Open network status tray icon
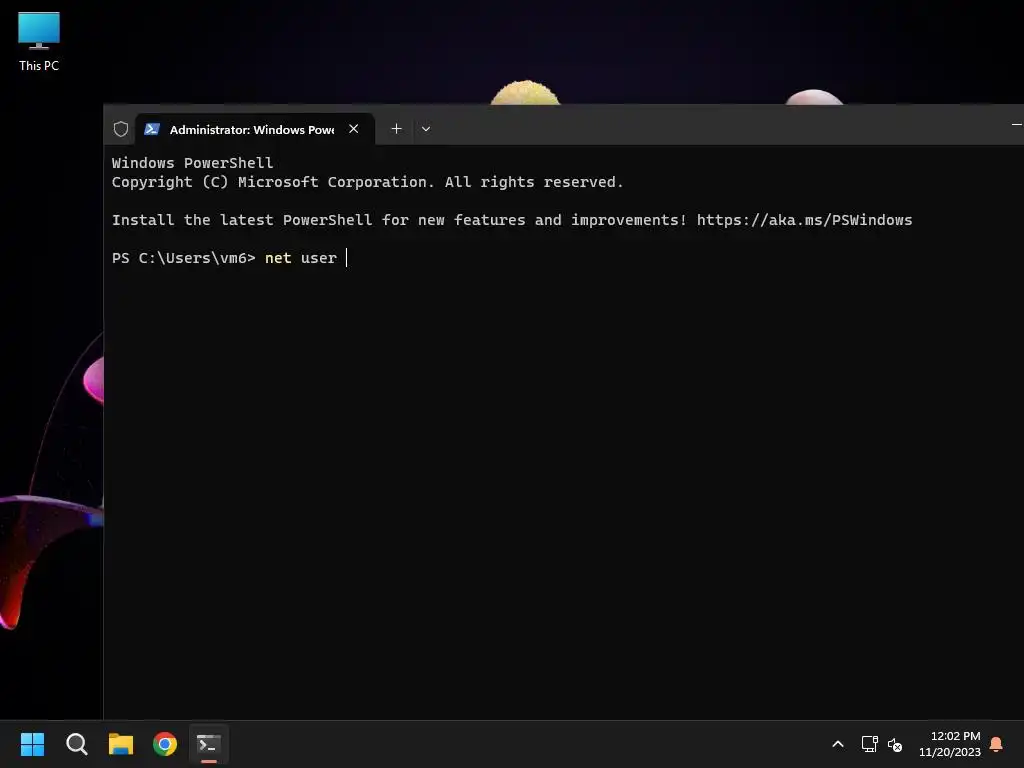Viewport: 1024px width, 768px height. [869, 744]
